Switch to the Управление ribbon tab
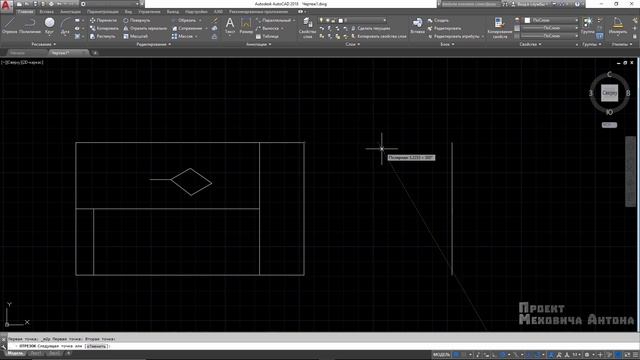The width and height of the screenshot is (640, 360). [x=149, y=12]
